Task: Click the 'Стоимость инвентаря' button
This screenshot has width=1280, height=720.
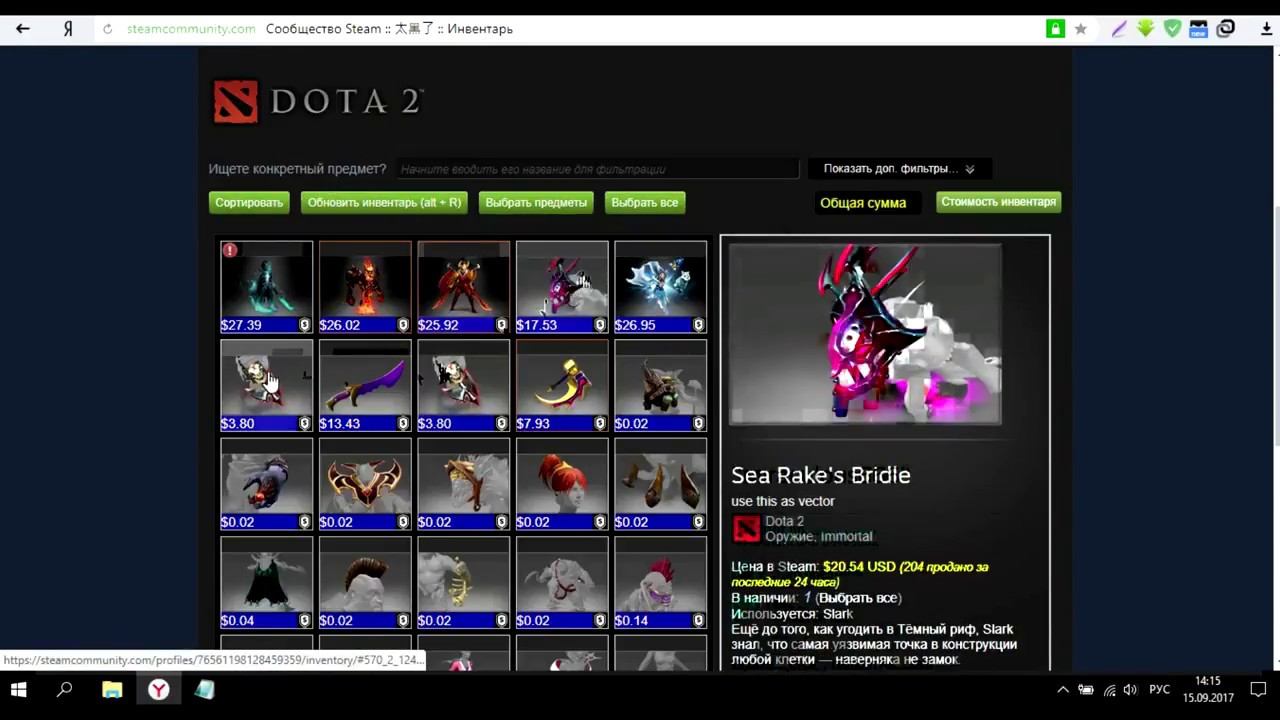Action: [998, 202]
